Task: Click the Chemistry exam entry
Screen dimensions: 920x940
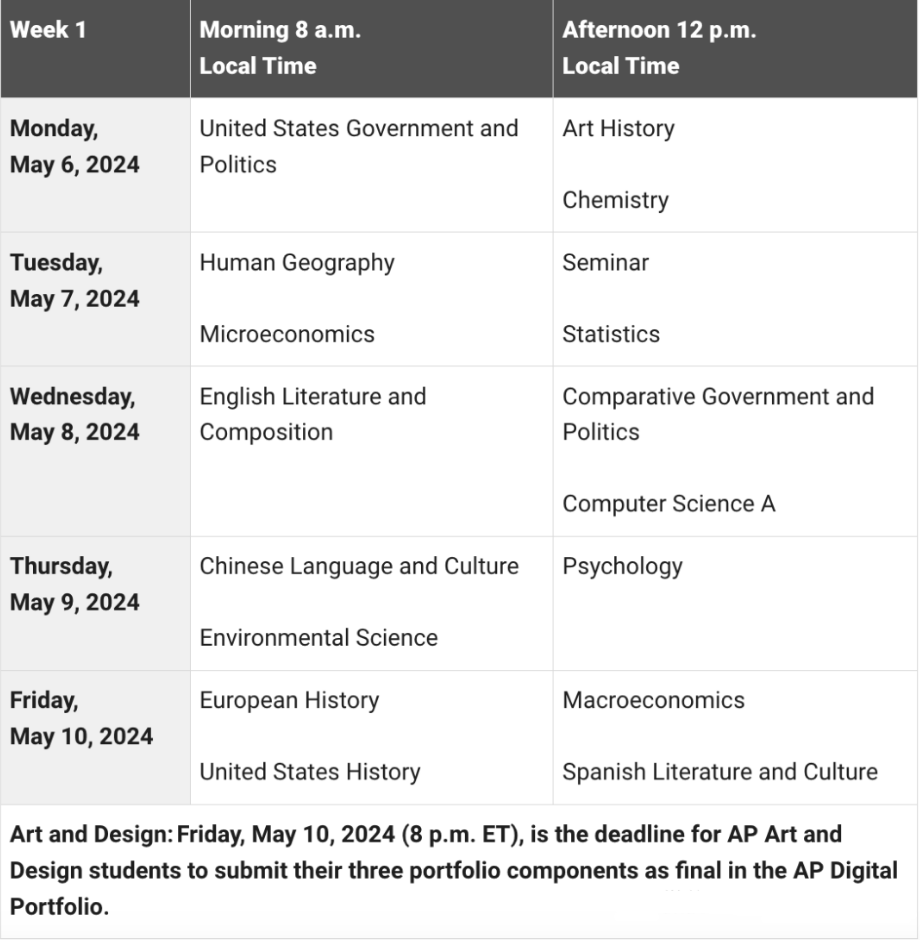Action: coord(615,200)
